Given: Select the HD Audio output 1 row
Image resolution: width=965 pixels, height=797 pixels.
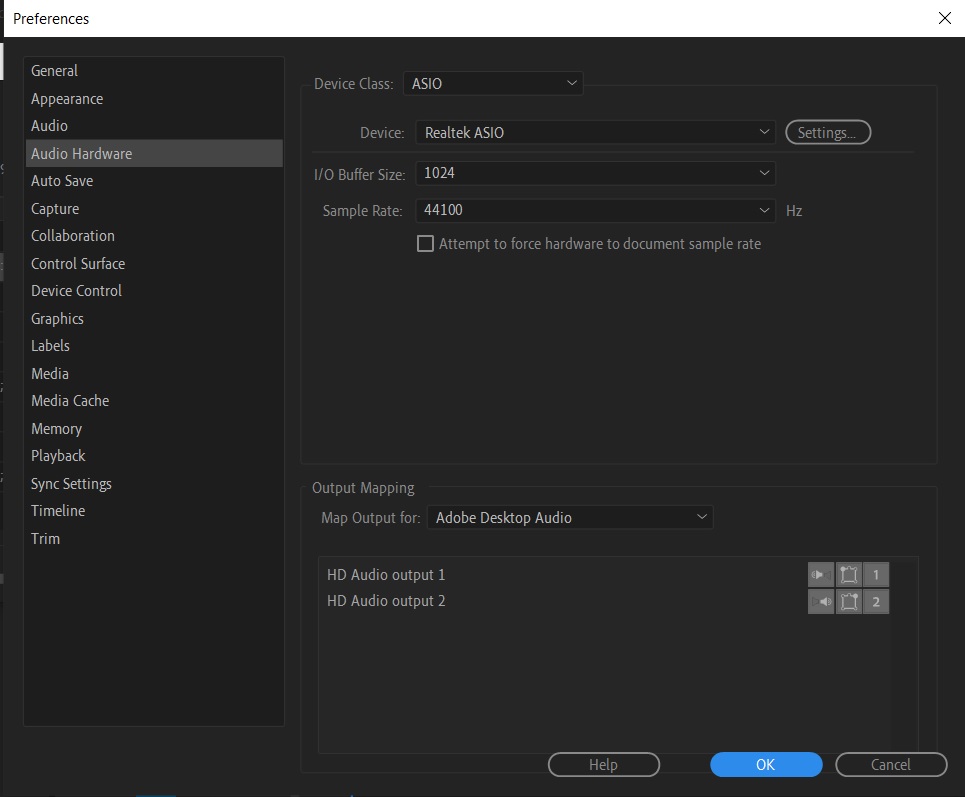Looking at the screenshot, I should [500, 574].
